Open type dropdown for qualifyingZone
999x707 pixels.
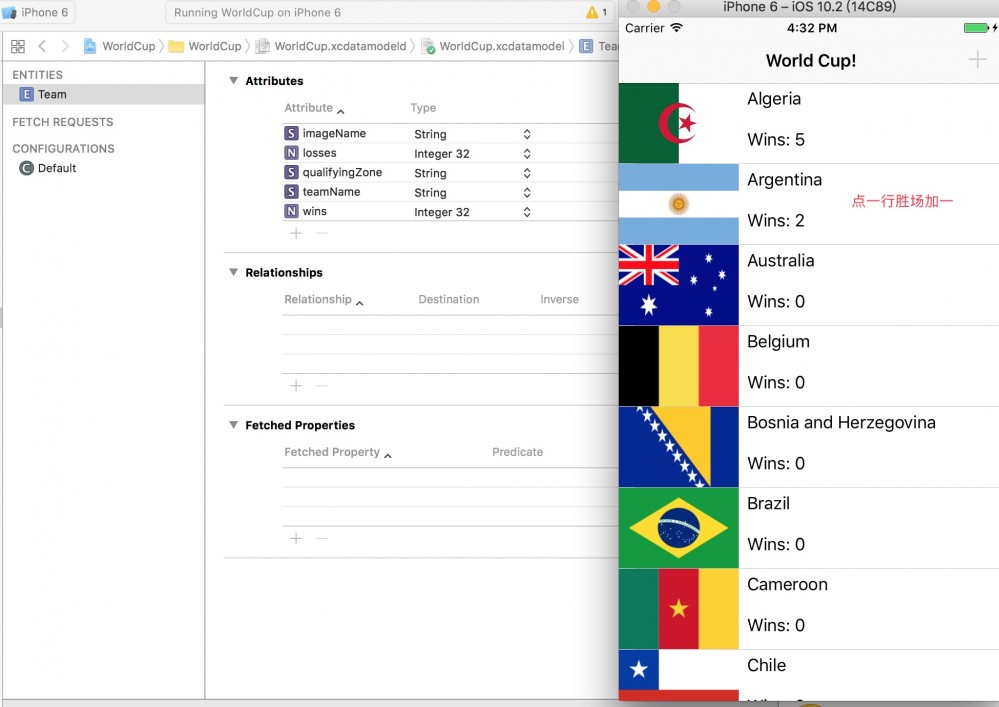(x=527, y=173)
